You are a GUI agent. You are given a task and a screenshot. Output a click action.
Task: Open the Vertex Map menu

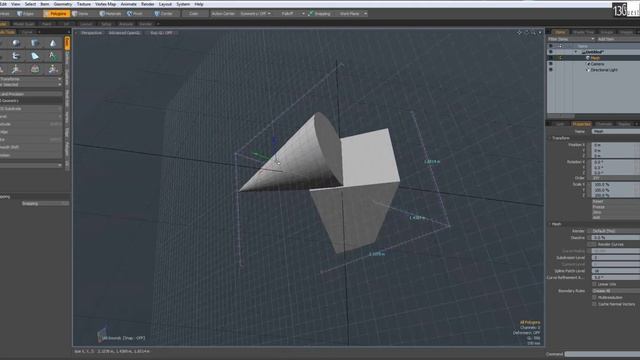(x=106, y=4)
